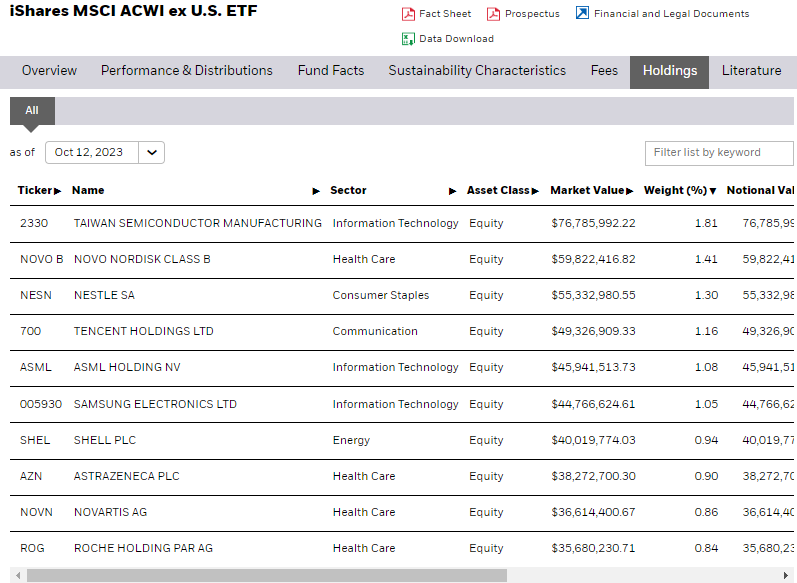
Task: Click market value $76,785,992.22
Action: coord(593,223)
